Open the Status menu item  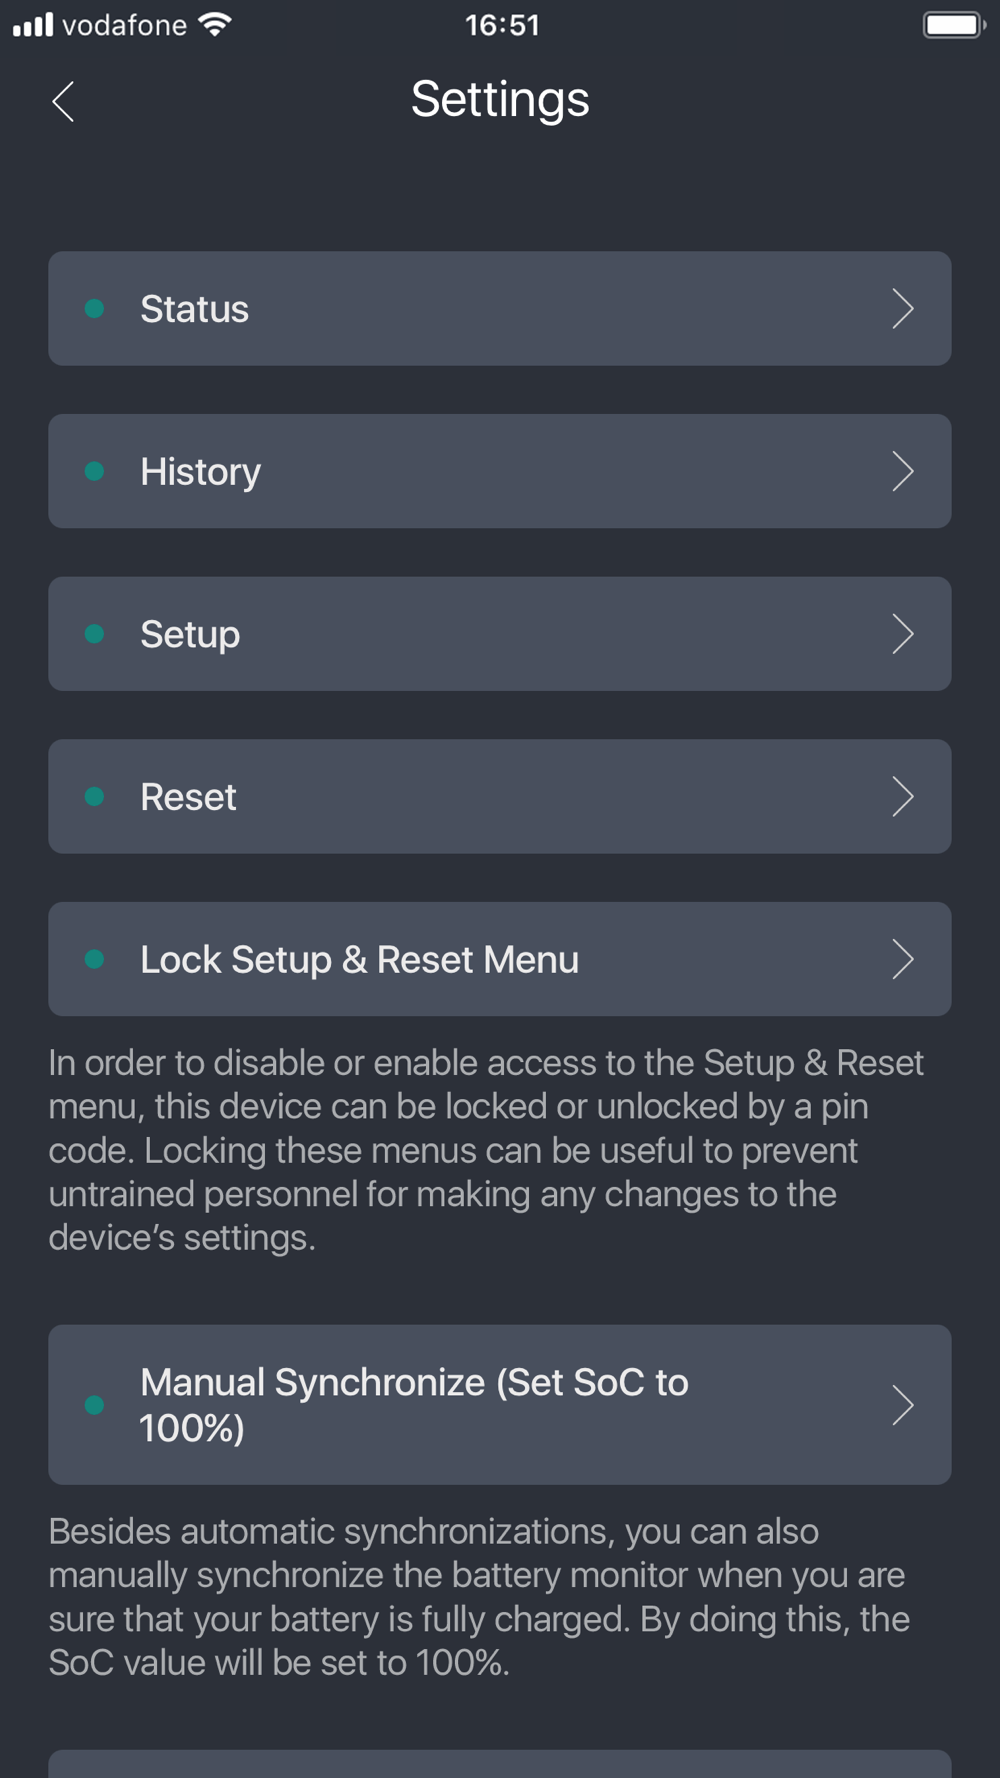500,309
